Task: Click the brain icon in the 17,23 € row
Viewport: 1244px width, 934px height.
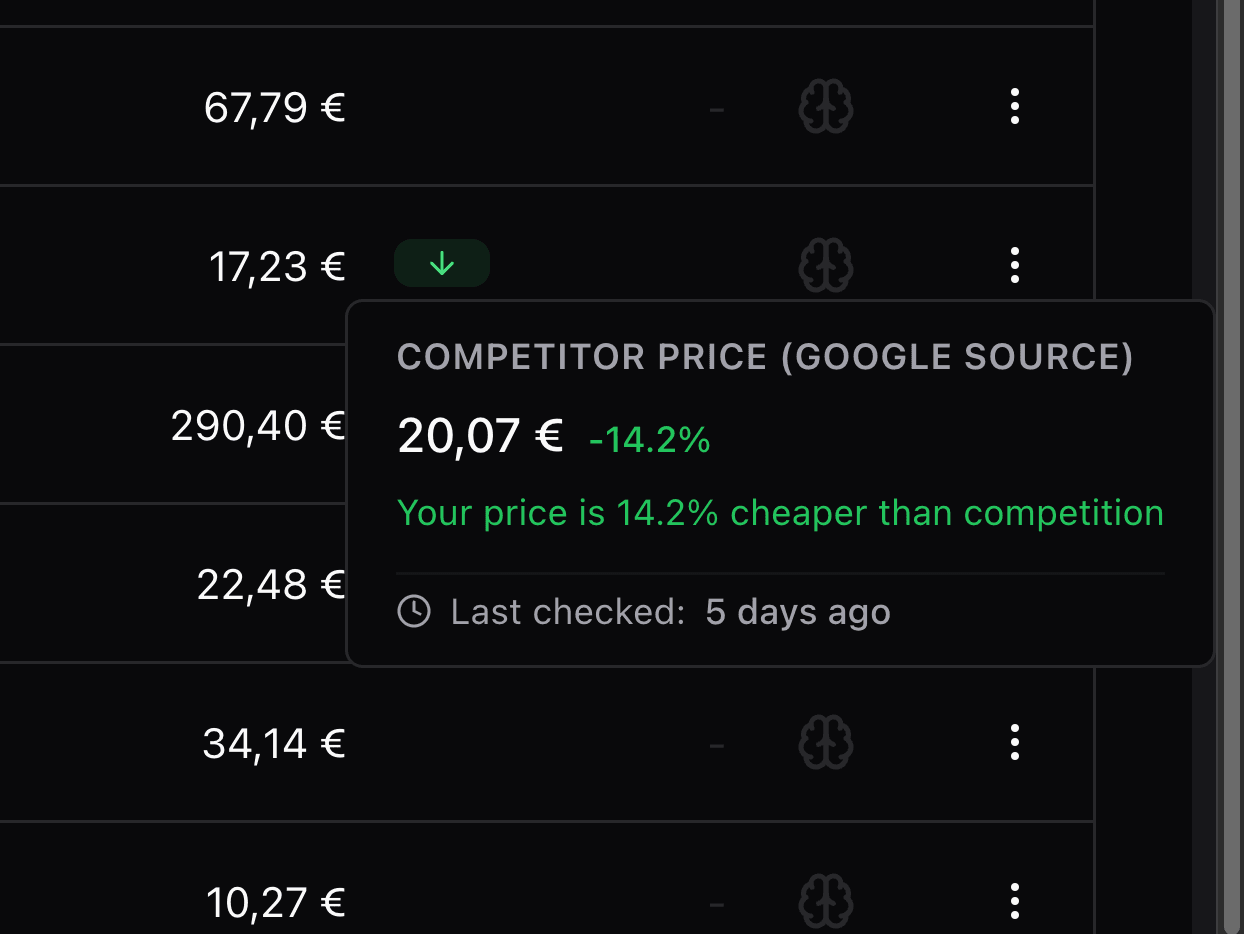Action: [825, 265]
